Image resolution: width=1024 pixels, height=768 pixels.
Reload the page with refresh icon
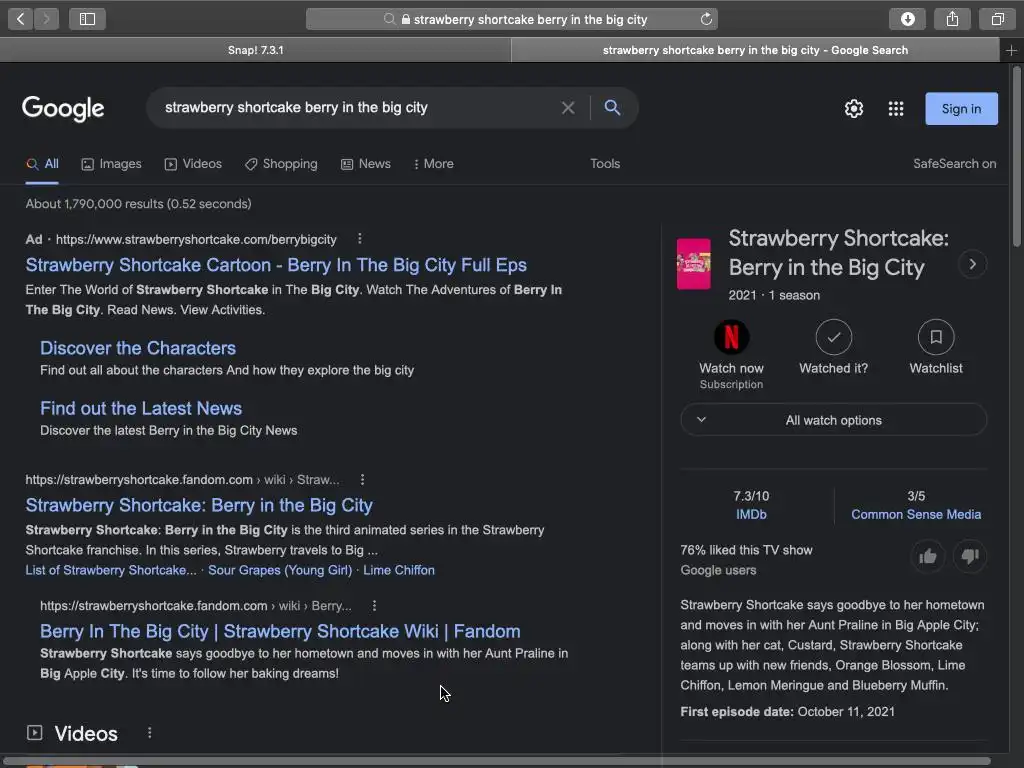tap(706, 19)
